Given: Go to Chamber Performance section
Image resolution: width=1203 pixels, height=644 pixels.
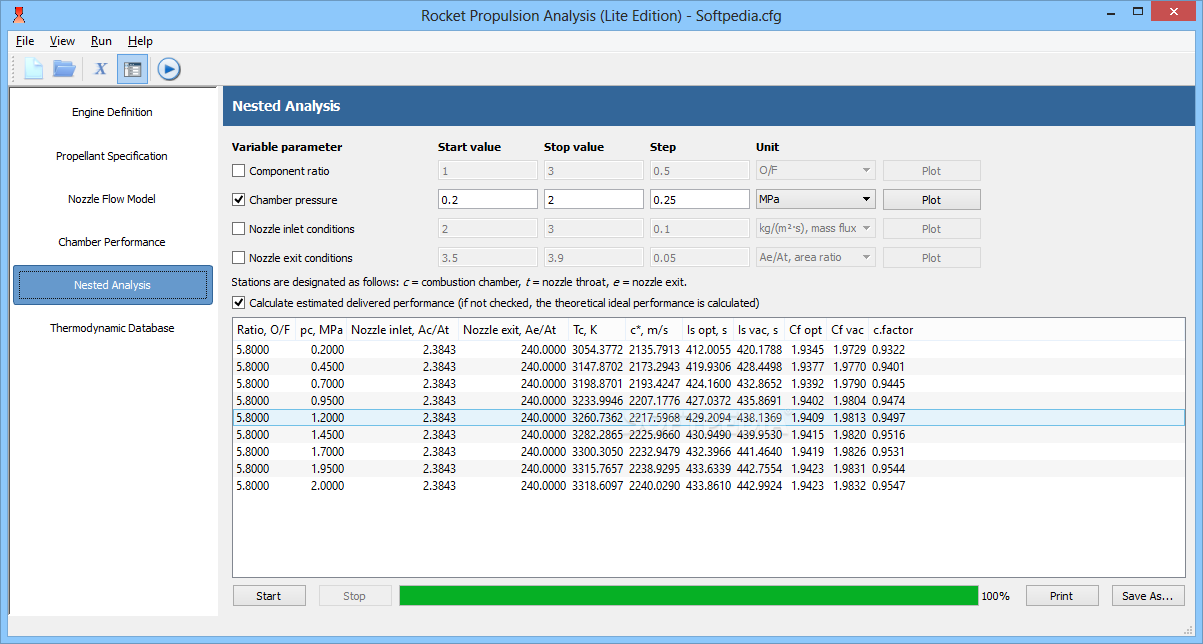Looking at the screenshot, I should point(112,242).
